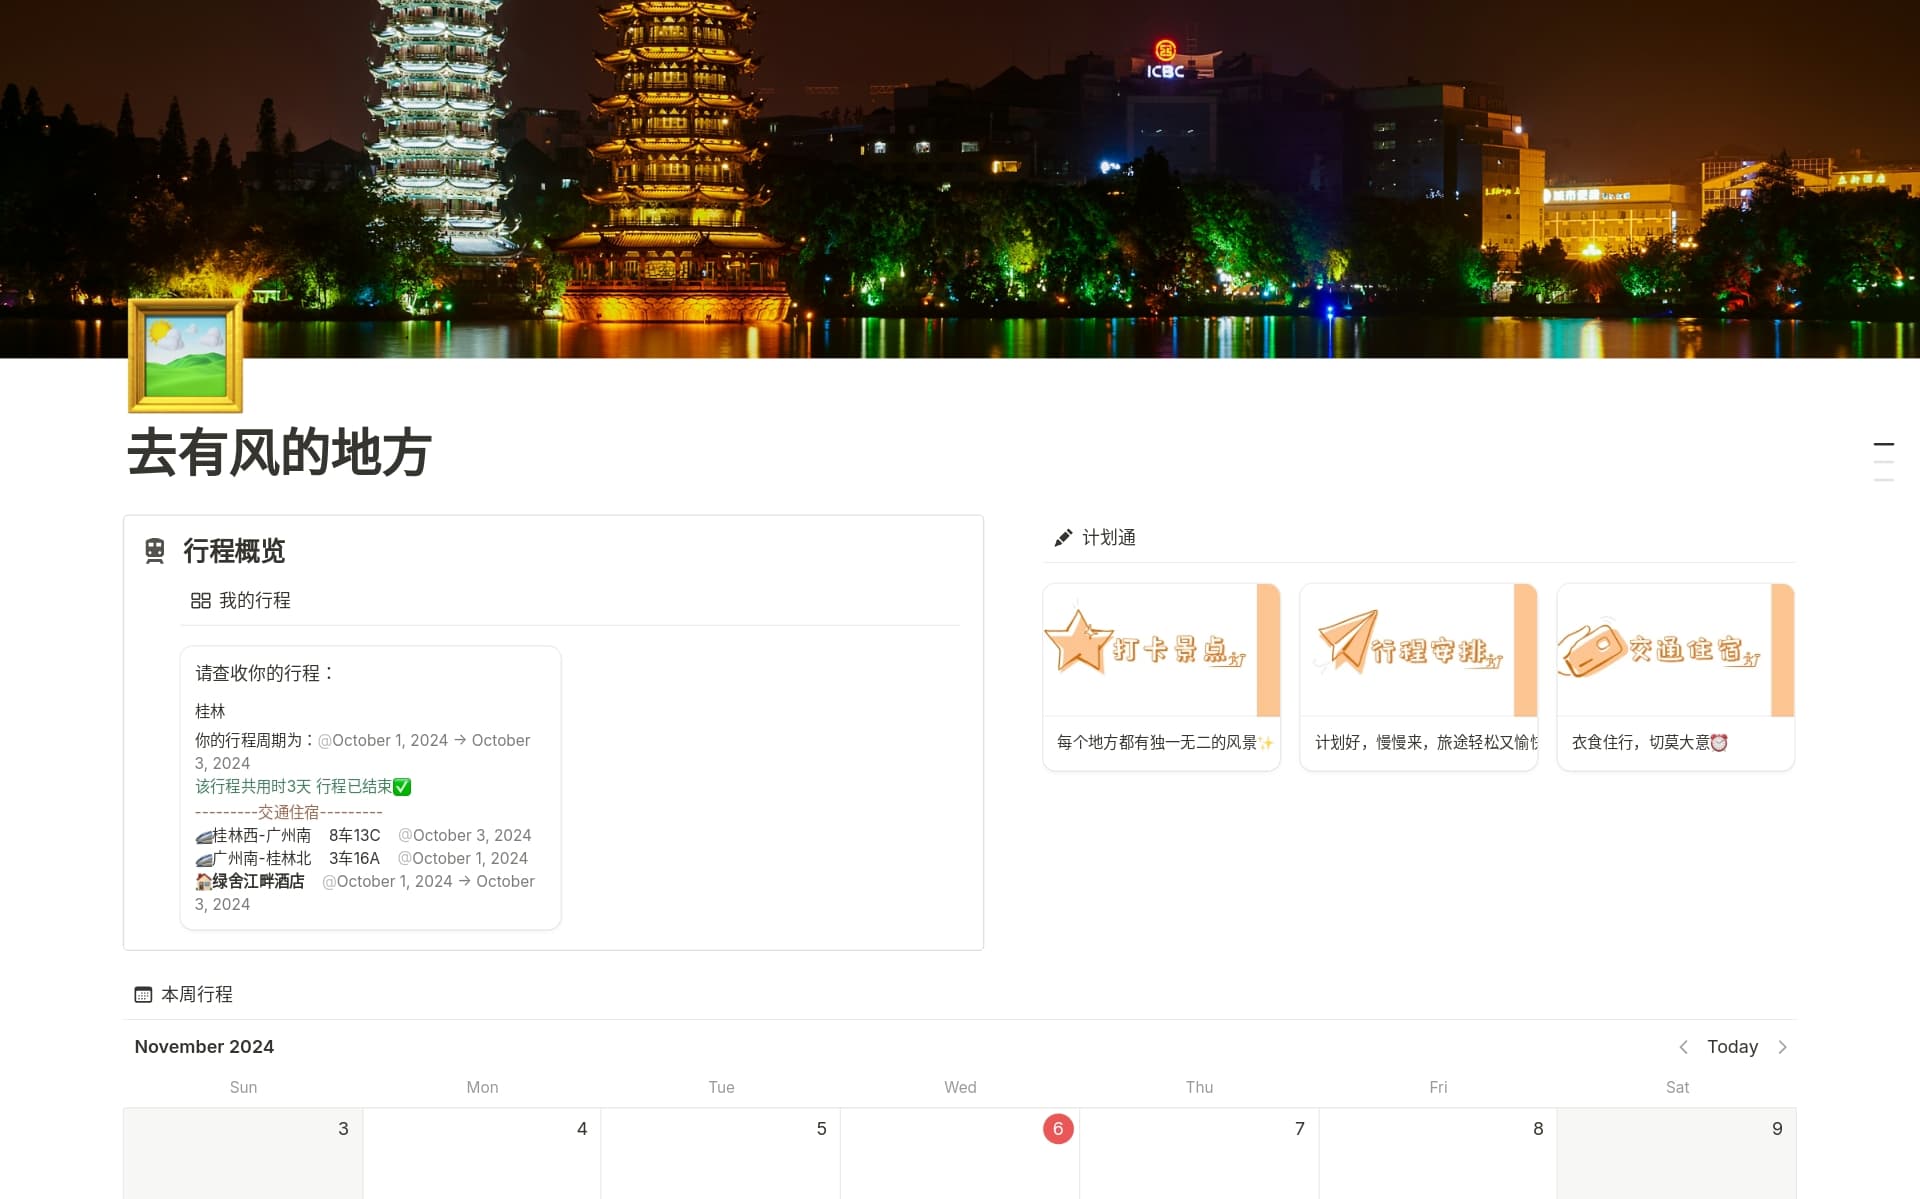
Task: Click the hotel emoji before 绿舍江畔酒店
Action: pos(203,881)
